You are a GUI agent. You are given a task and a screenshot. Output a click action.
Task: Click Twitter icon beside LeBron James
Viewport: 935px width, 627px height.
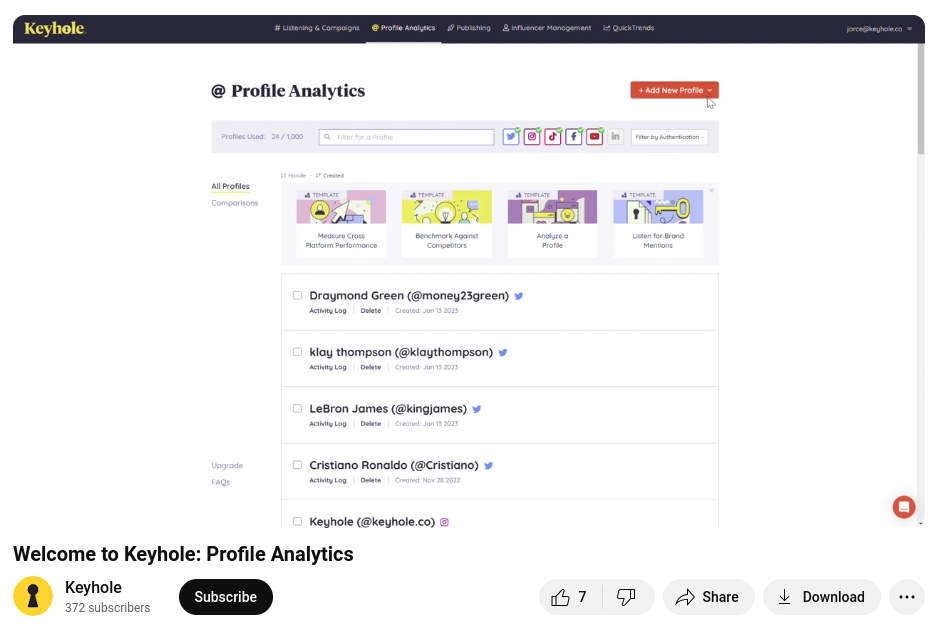coord(476,409)
